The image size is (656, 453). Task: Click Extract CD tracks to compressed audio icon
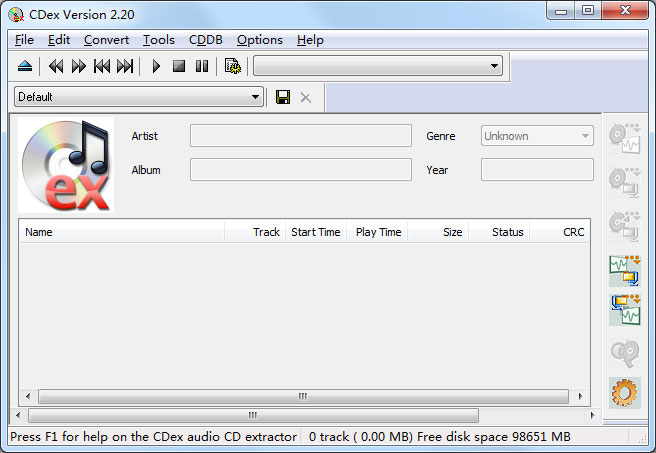(625, 182)
